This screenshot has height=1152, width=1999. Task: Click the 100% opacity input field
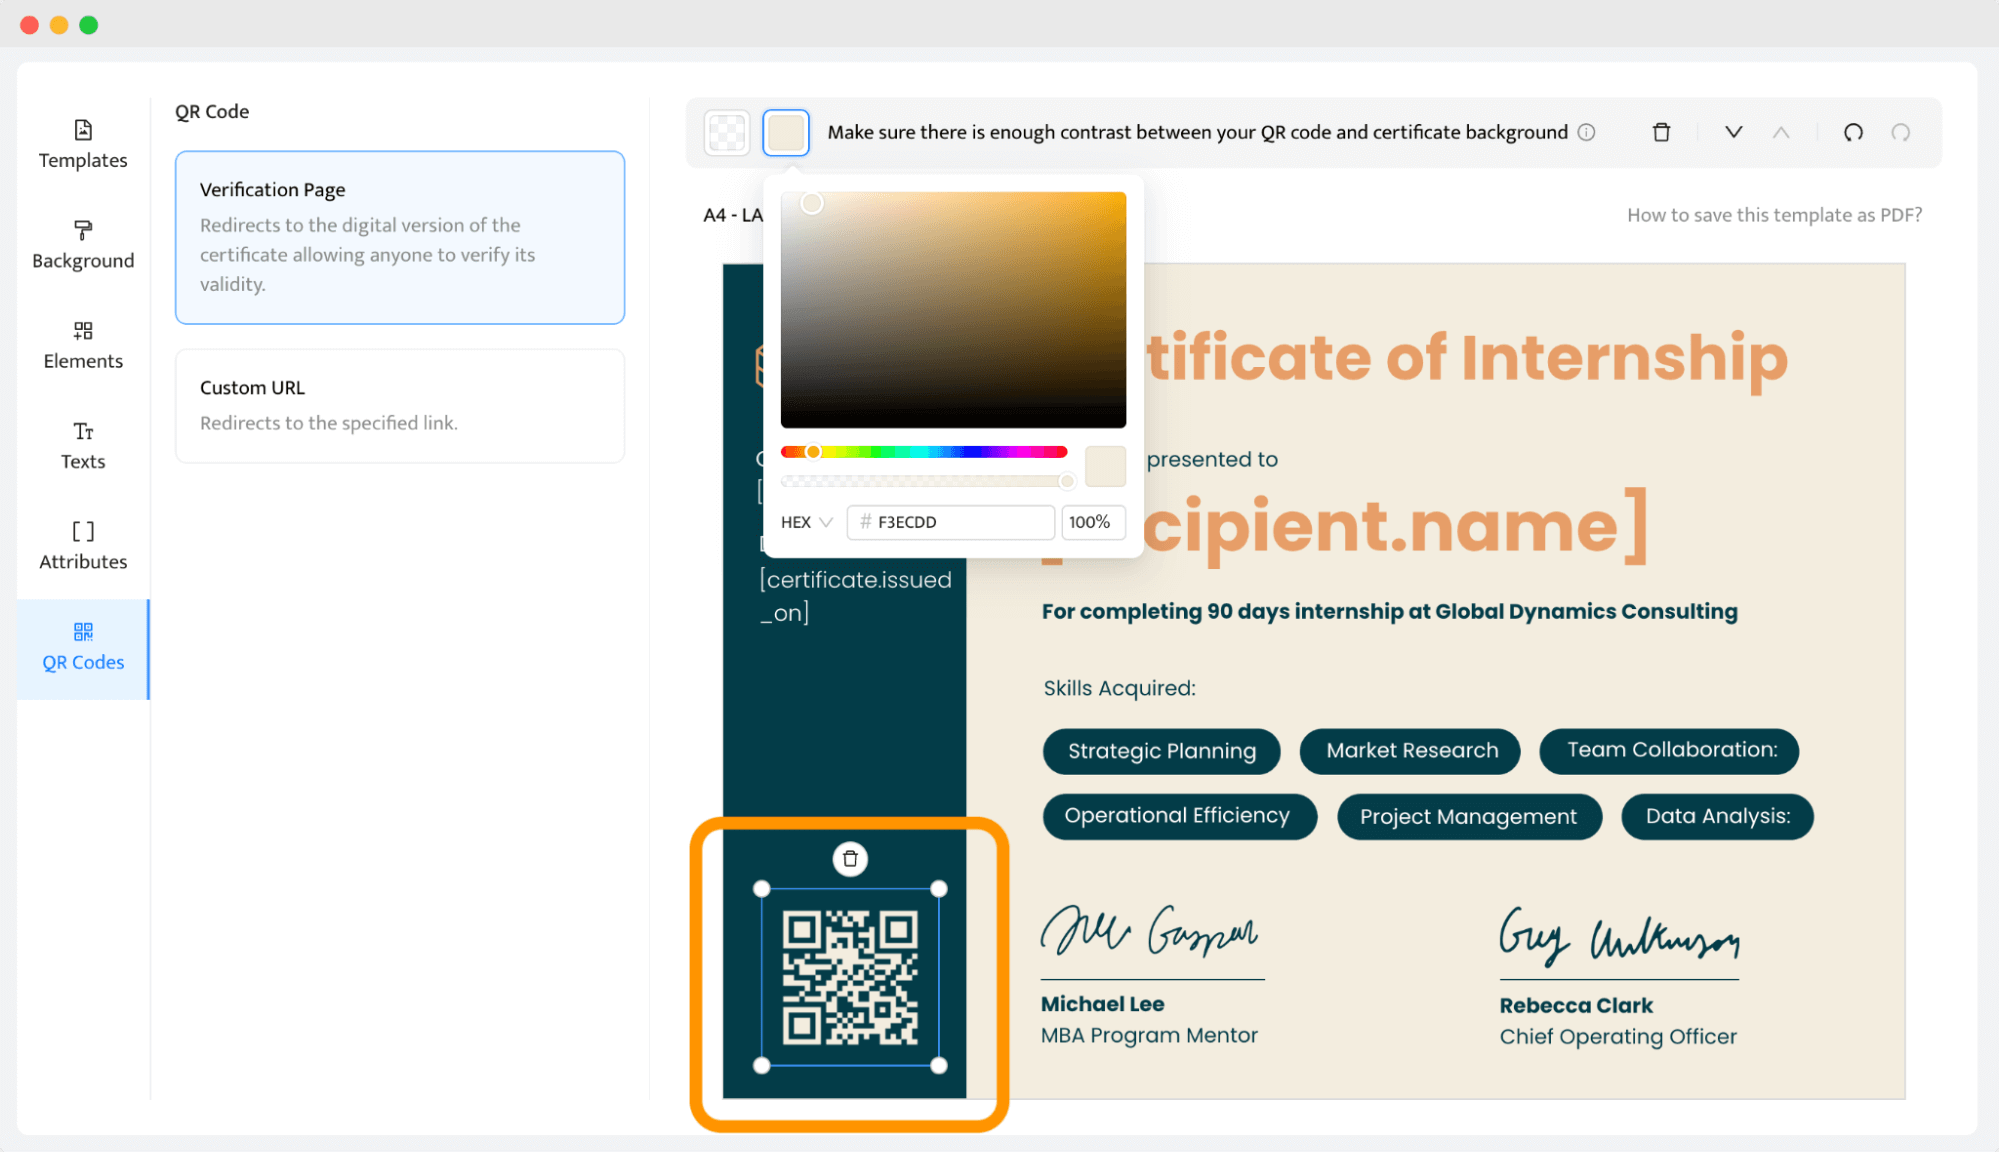[1093, 522]
